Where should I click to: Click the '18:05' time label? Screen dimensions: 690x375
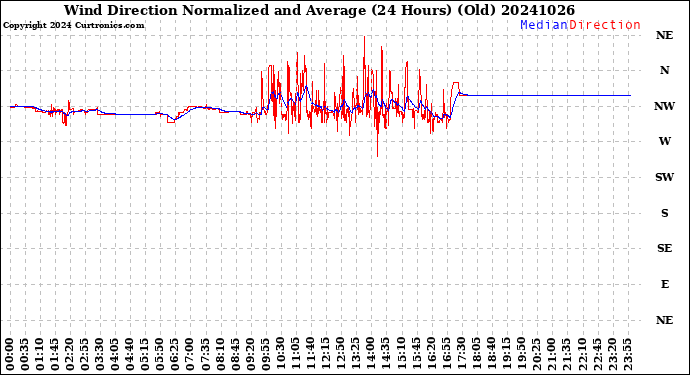point(477,354)
